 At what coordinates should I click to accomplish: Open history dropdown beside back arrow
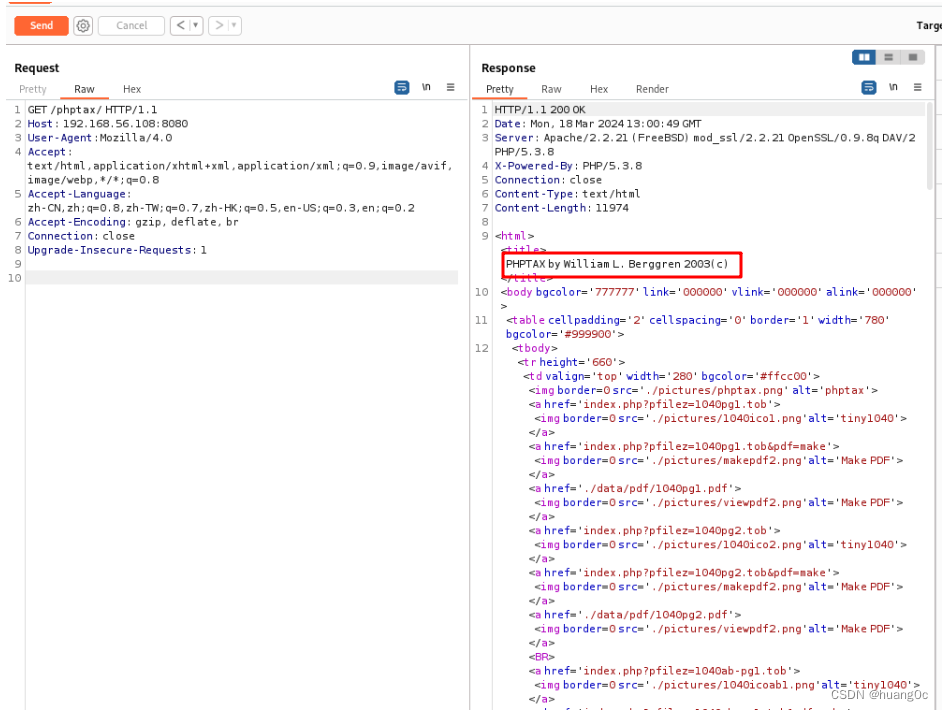click(x=195, y=25)
